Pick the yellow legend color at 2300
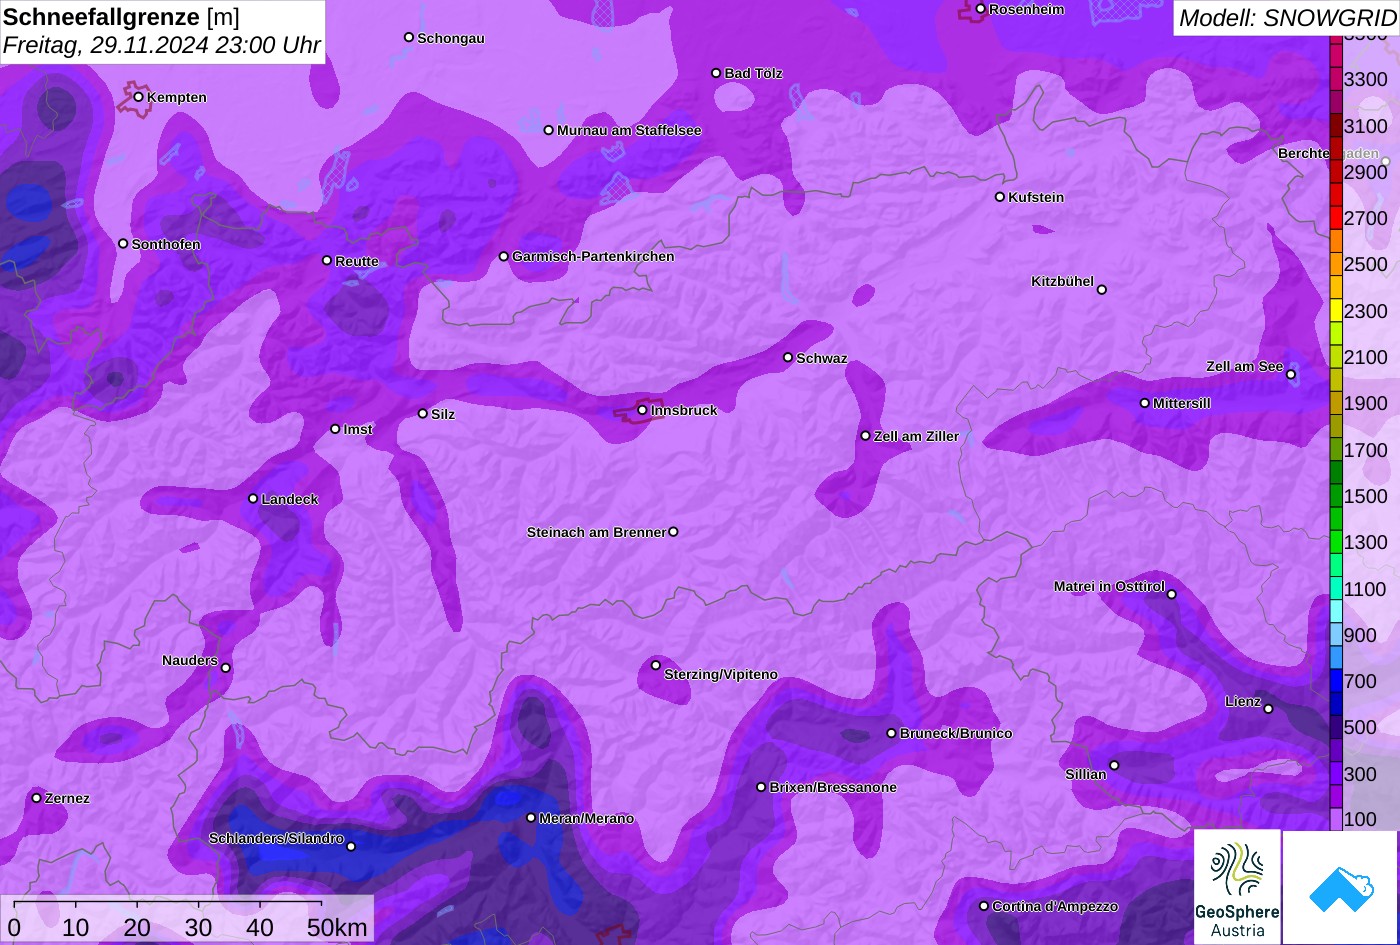 (1336, 311)
